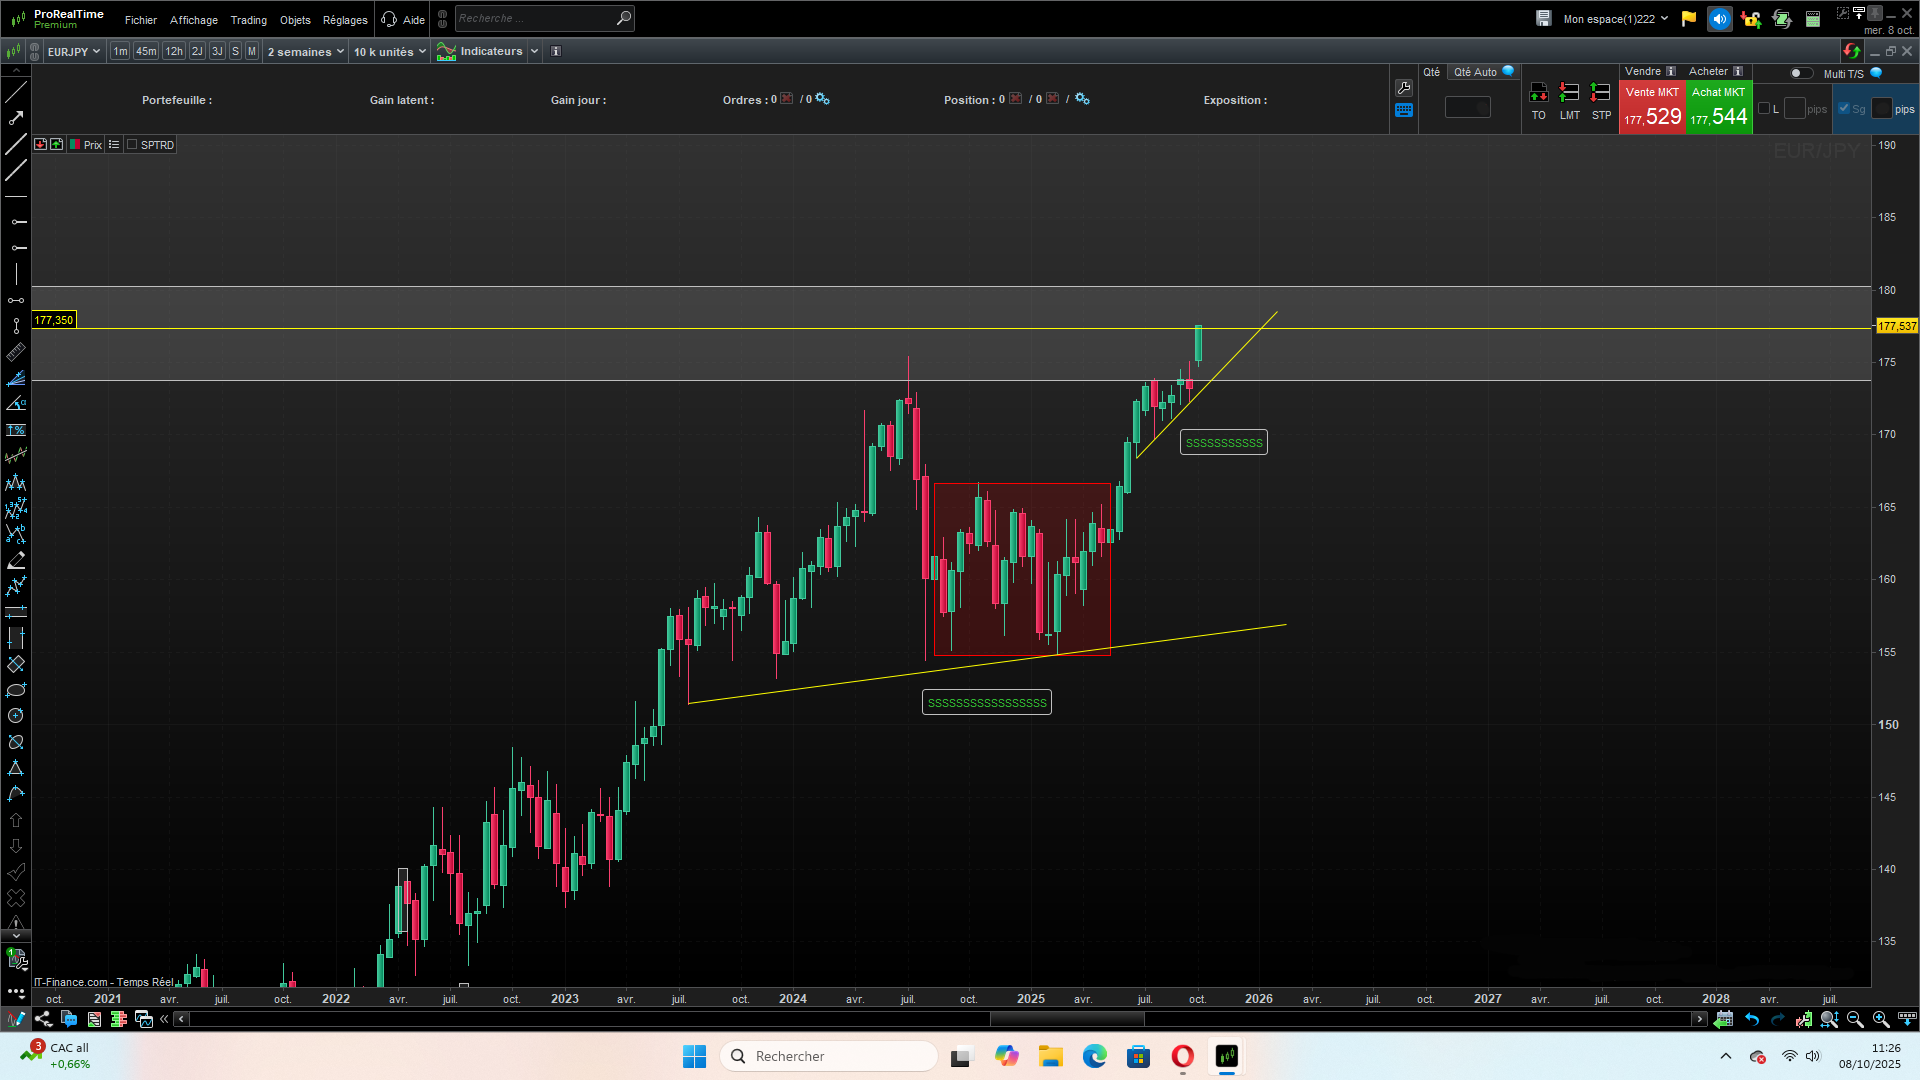Viewport: 1920px width, 1080px height.
Task: Expand the 2 semaines timeframe dropdown
Action: click(x=305, y=52)
